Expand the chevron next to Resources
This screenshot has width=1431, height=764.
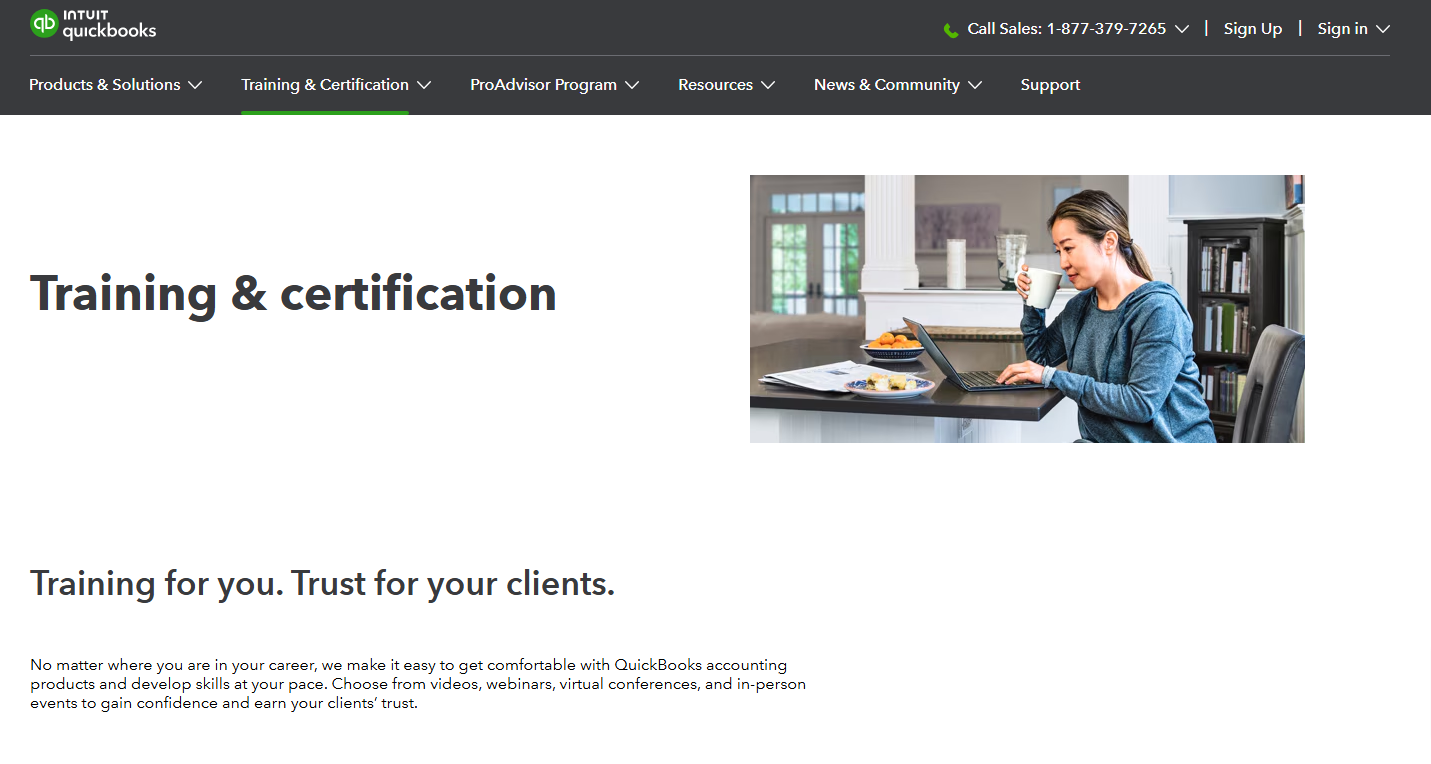(769, 85)
